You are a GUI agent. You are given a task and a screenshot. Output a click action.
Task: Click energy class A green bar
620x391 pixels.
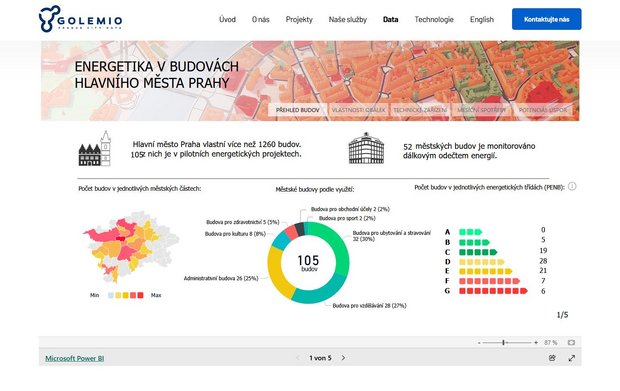tap(470, 232)
